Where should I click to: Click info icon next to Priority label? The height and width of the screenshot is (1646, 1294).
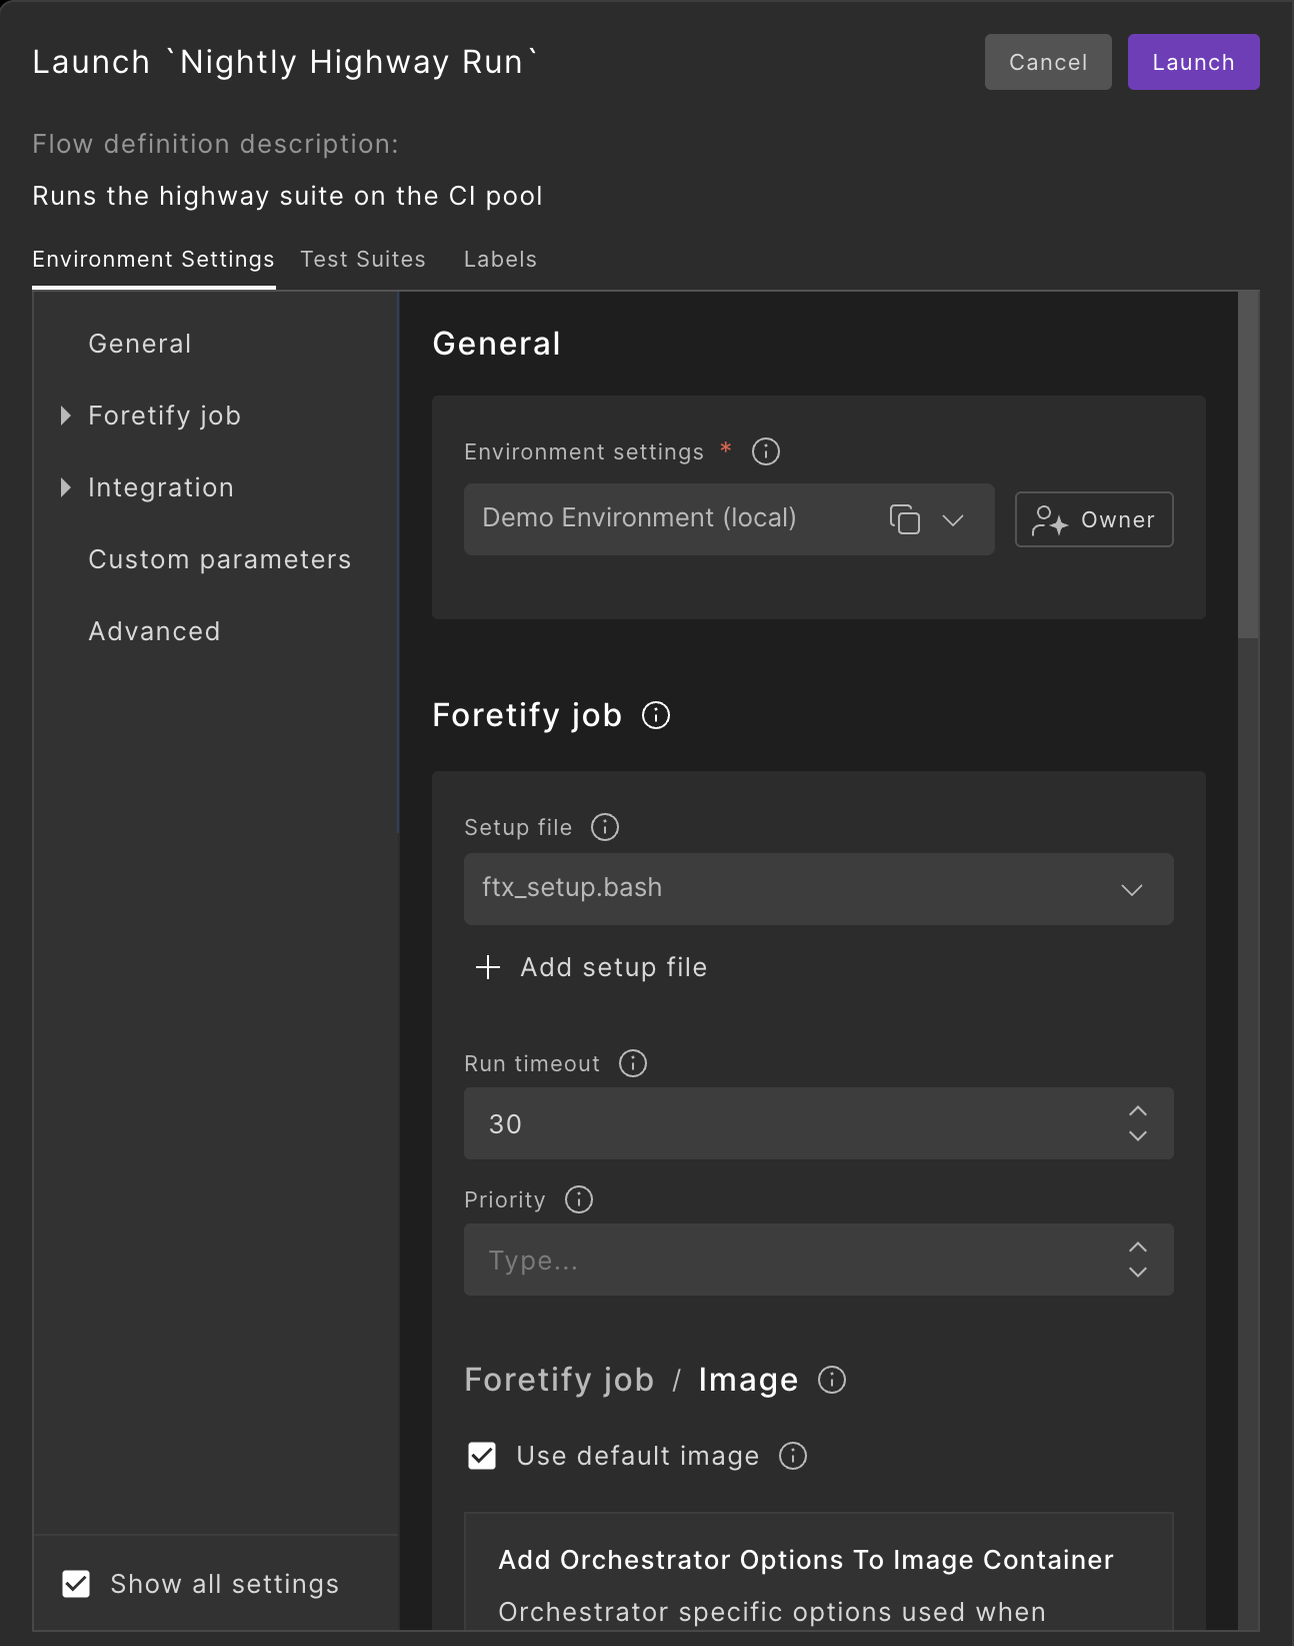pyautogui.click(x=579, y=1199)
